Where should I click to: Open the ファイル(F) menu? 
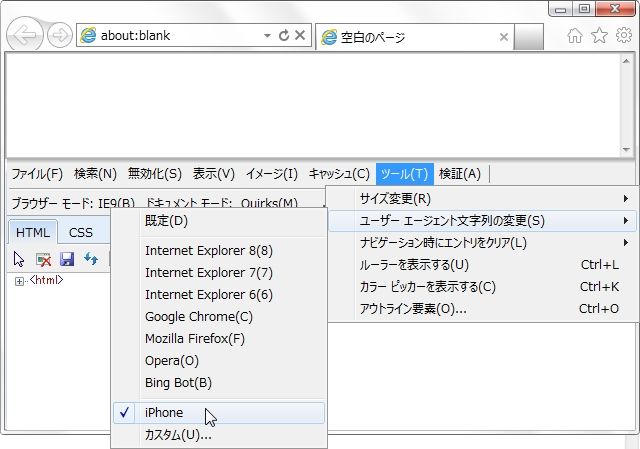point(37,174)
